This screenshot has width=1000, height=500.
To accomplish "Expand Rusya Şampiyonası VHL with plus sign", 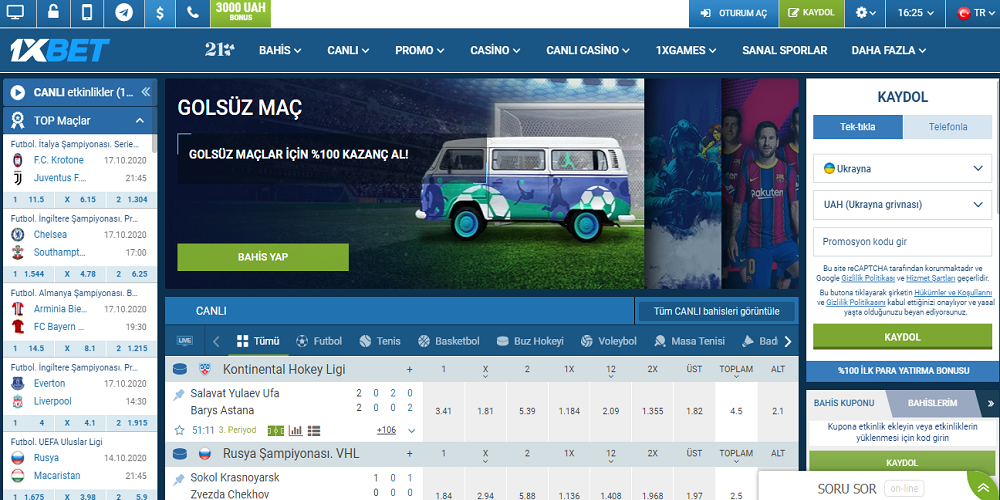I will pos(409,453).
